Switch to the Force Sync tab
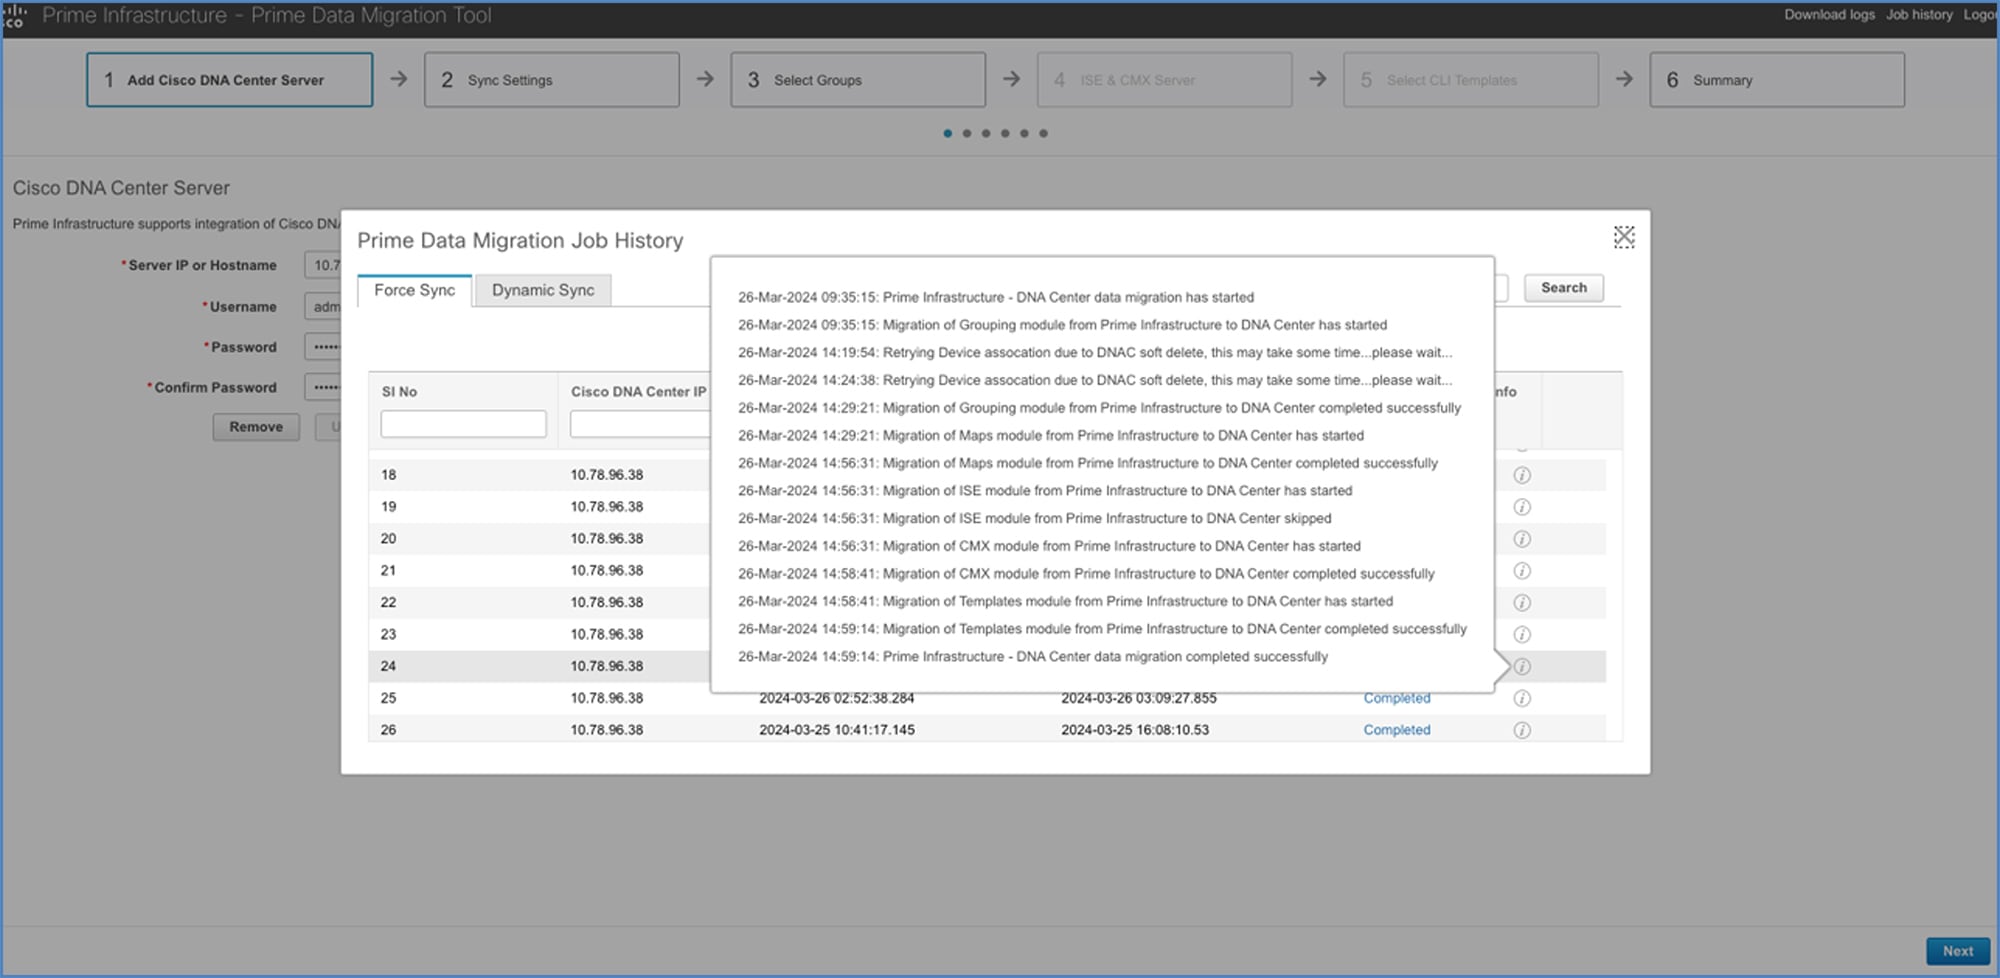Image resolution: width=2000 pixels, height=978 pixels. click(x=414, y=290)
